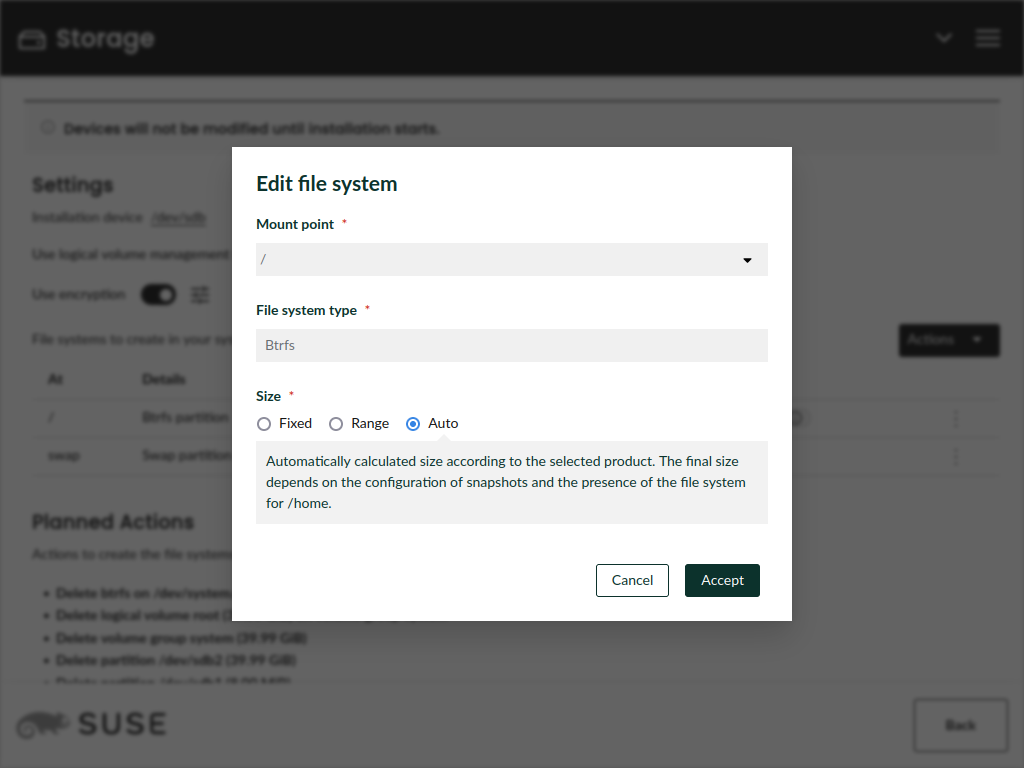Click the SUSE chameleon logo
Screen dimensions: 1024x768
(43, 724)
